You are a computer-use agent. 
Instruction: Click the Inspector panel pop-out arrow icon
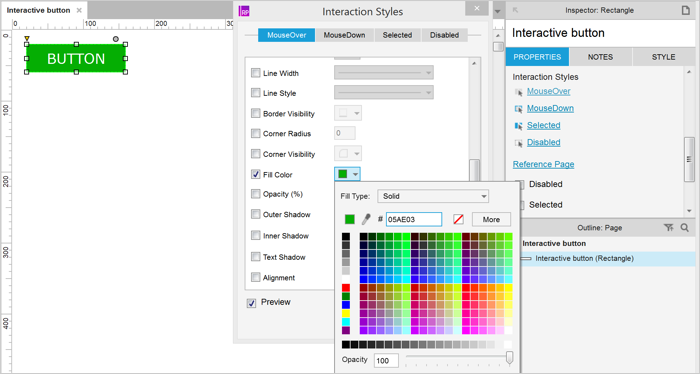[515, 10]
